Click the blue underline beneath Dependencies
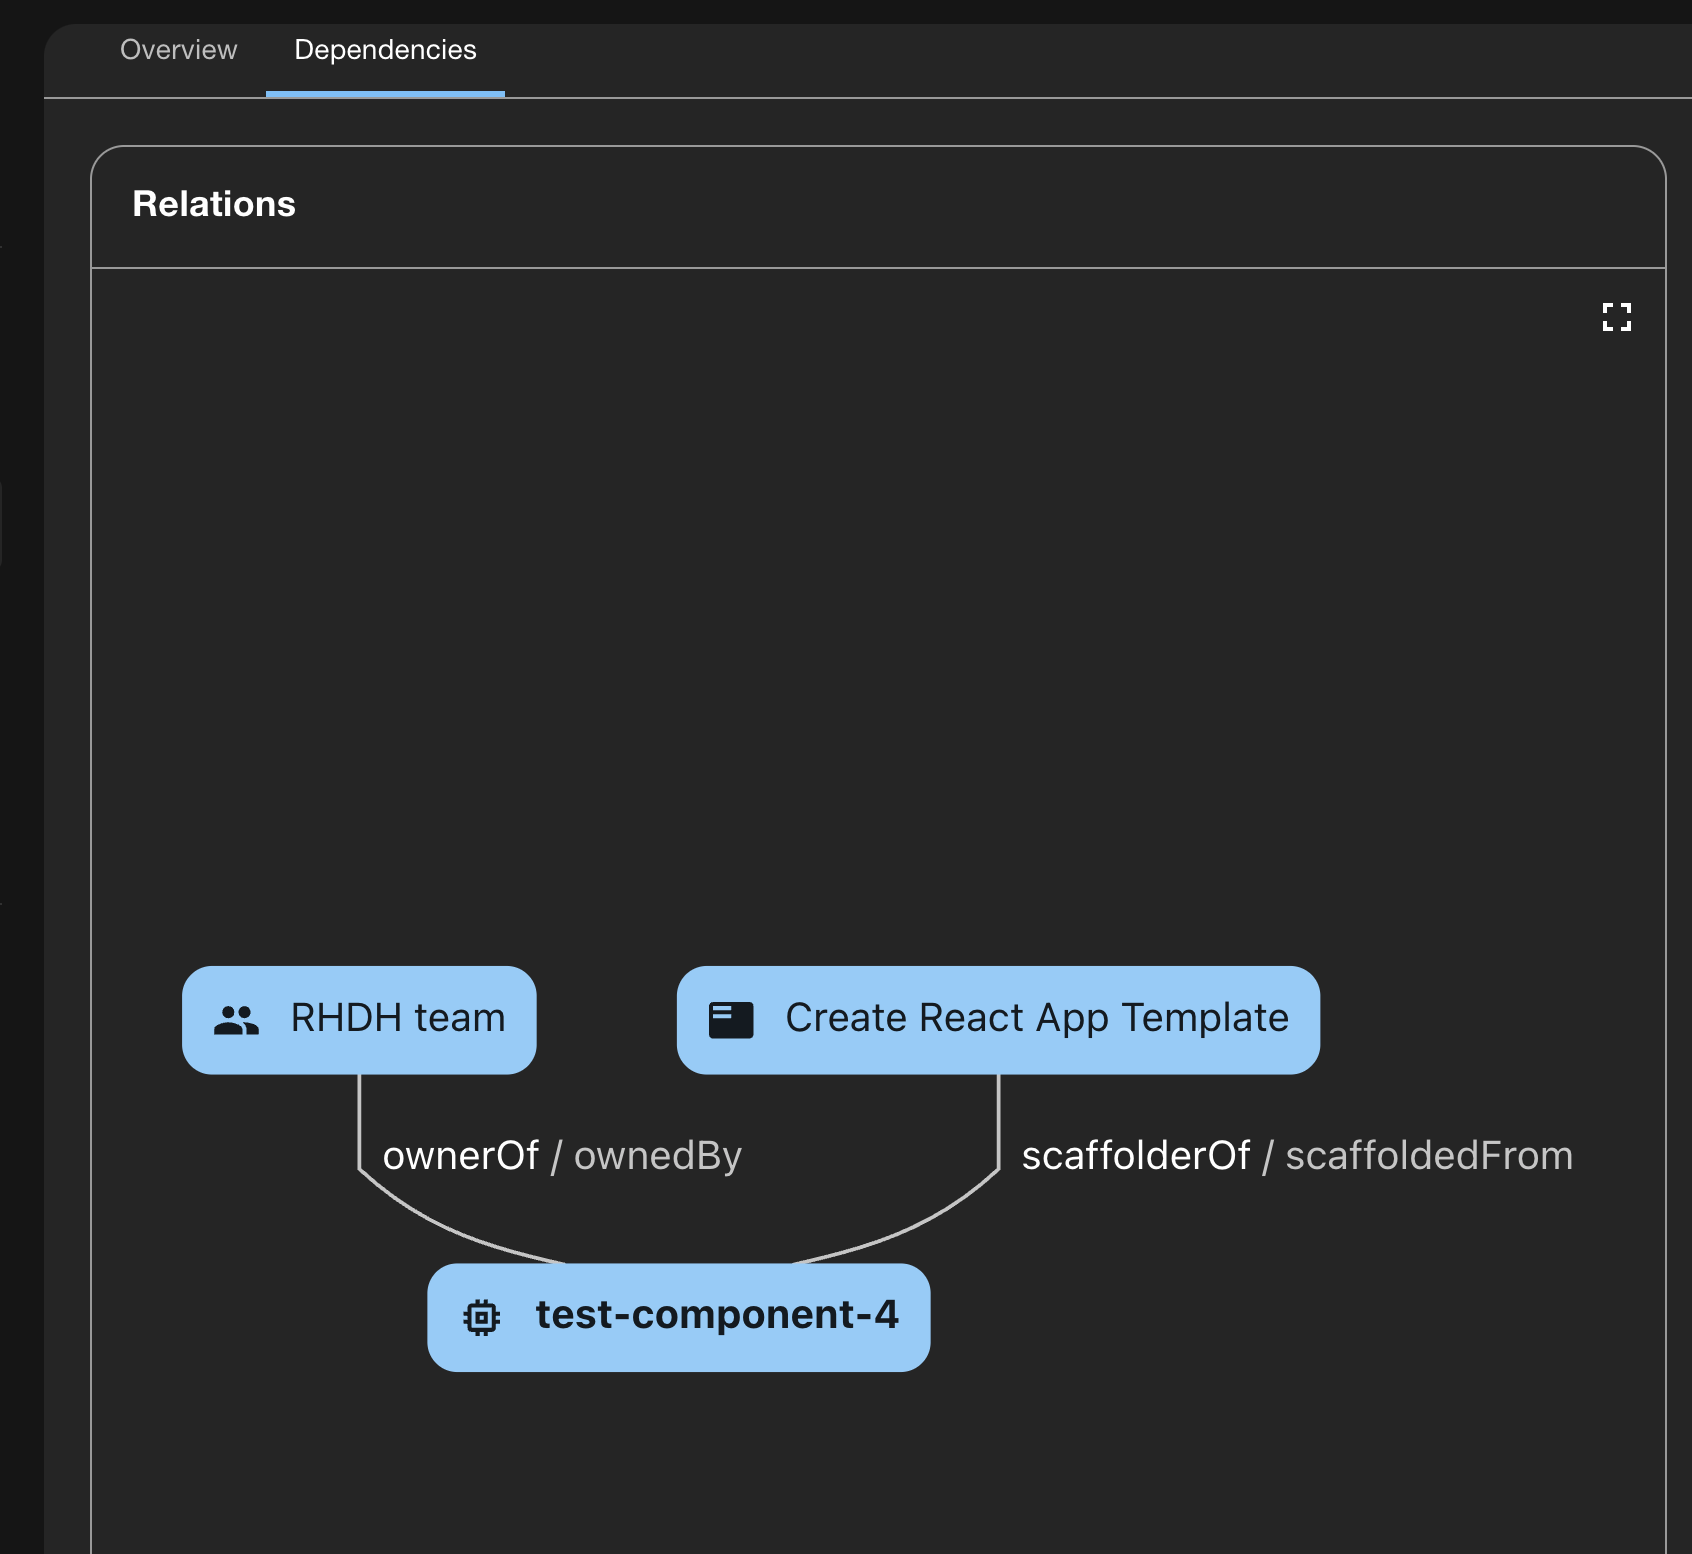This screenshot has height=1554, width=1692. coord(385,94)
